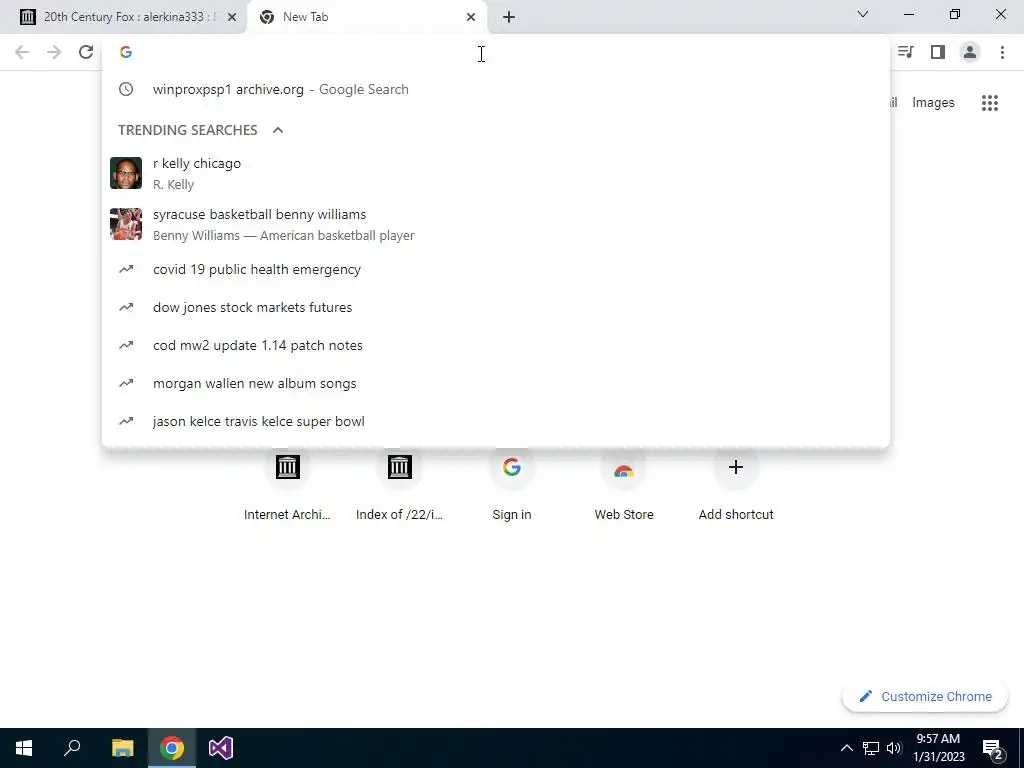Image resolution: width=1024 pixels, height=768 pixels.
Task: Open the Windows Start menu
Action: tap(24, 748)
